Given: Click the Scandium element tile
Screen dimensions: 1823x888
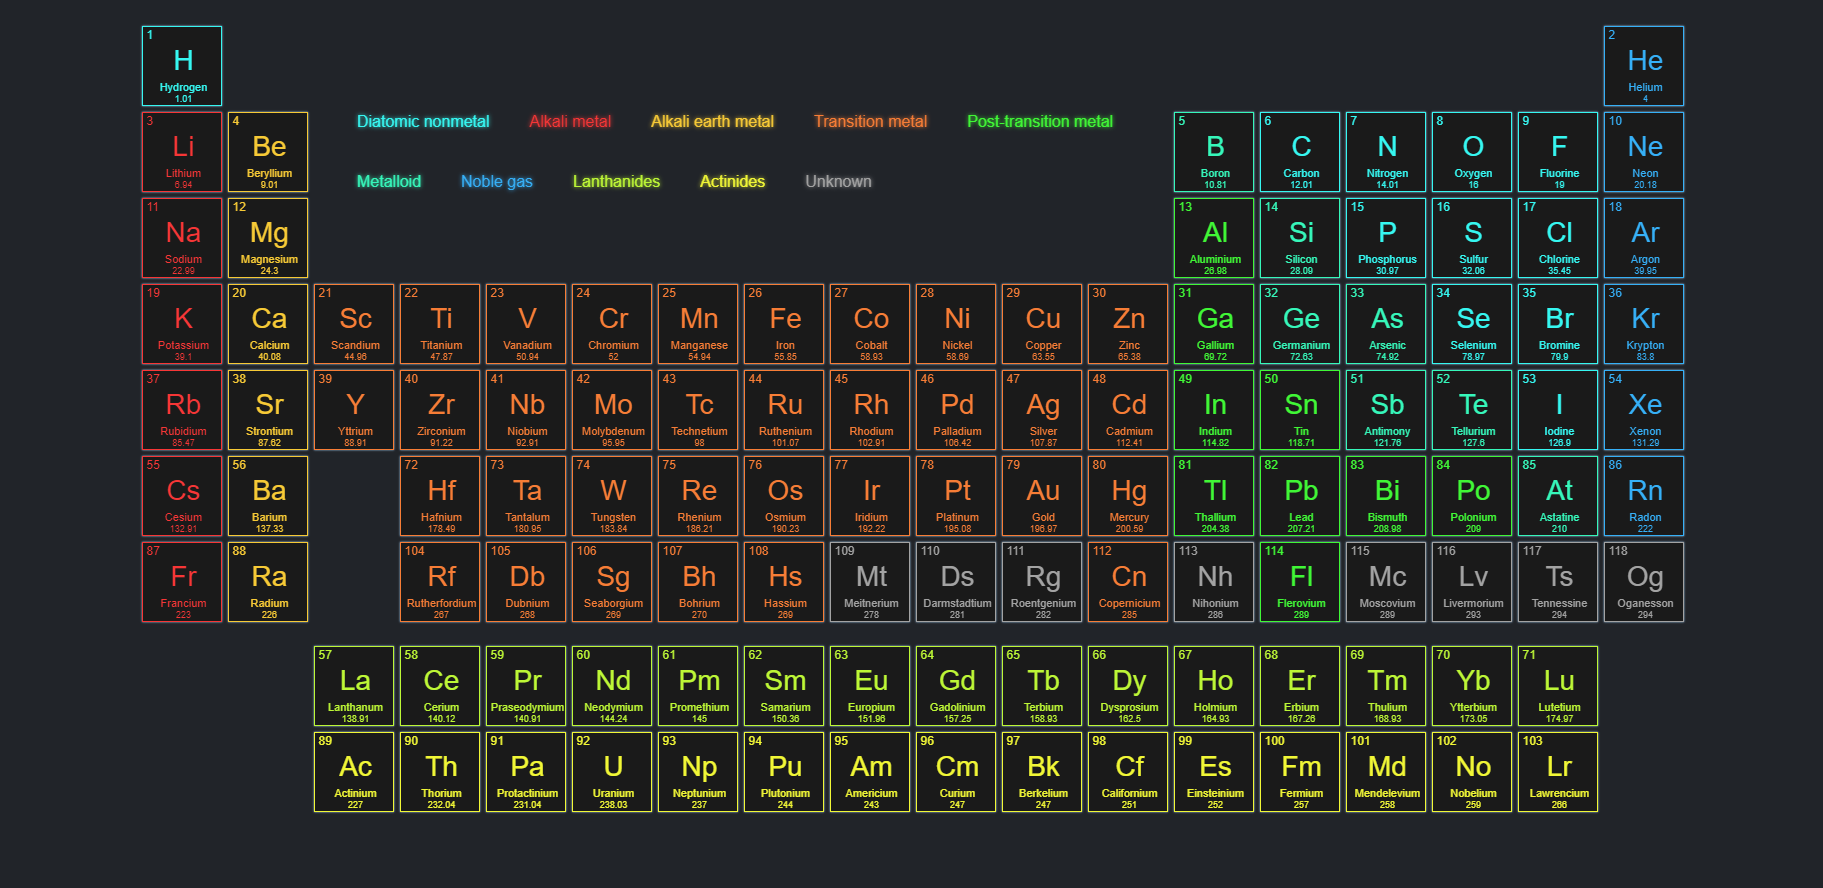Looking at the screenshot, I should pos(354,324).
